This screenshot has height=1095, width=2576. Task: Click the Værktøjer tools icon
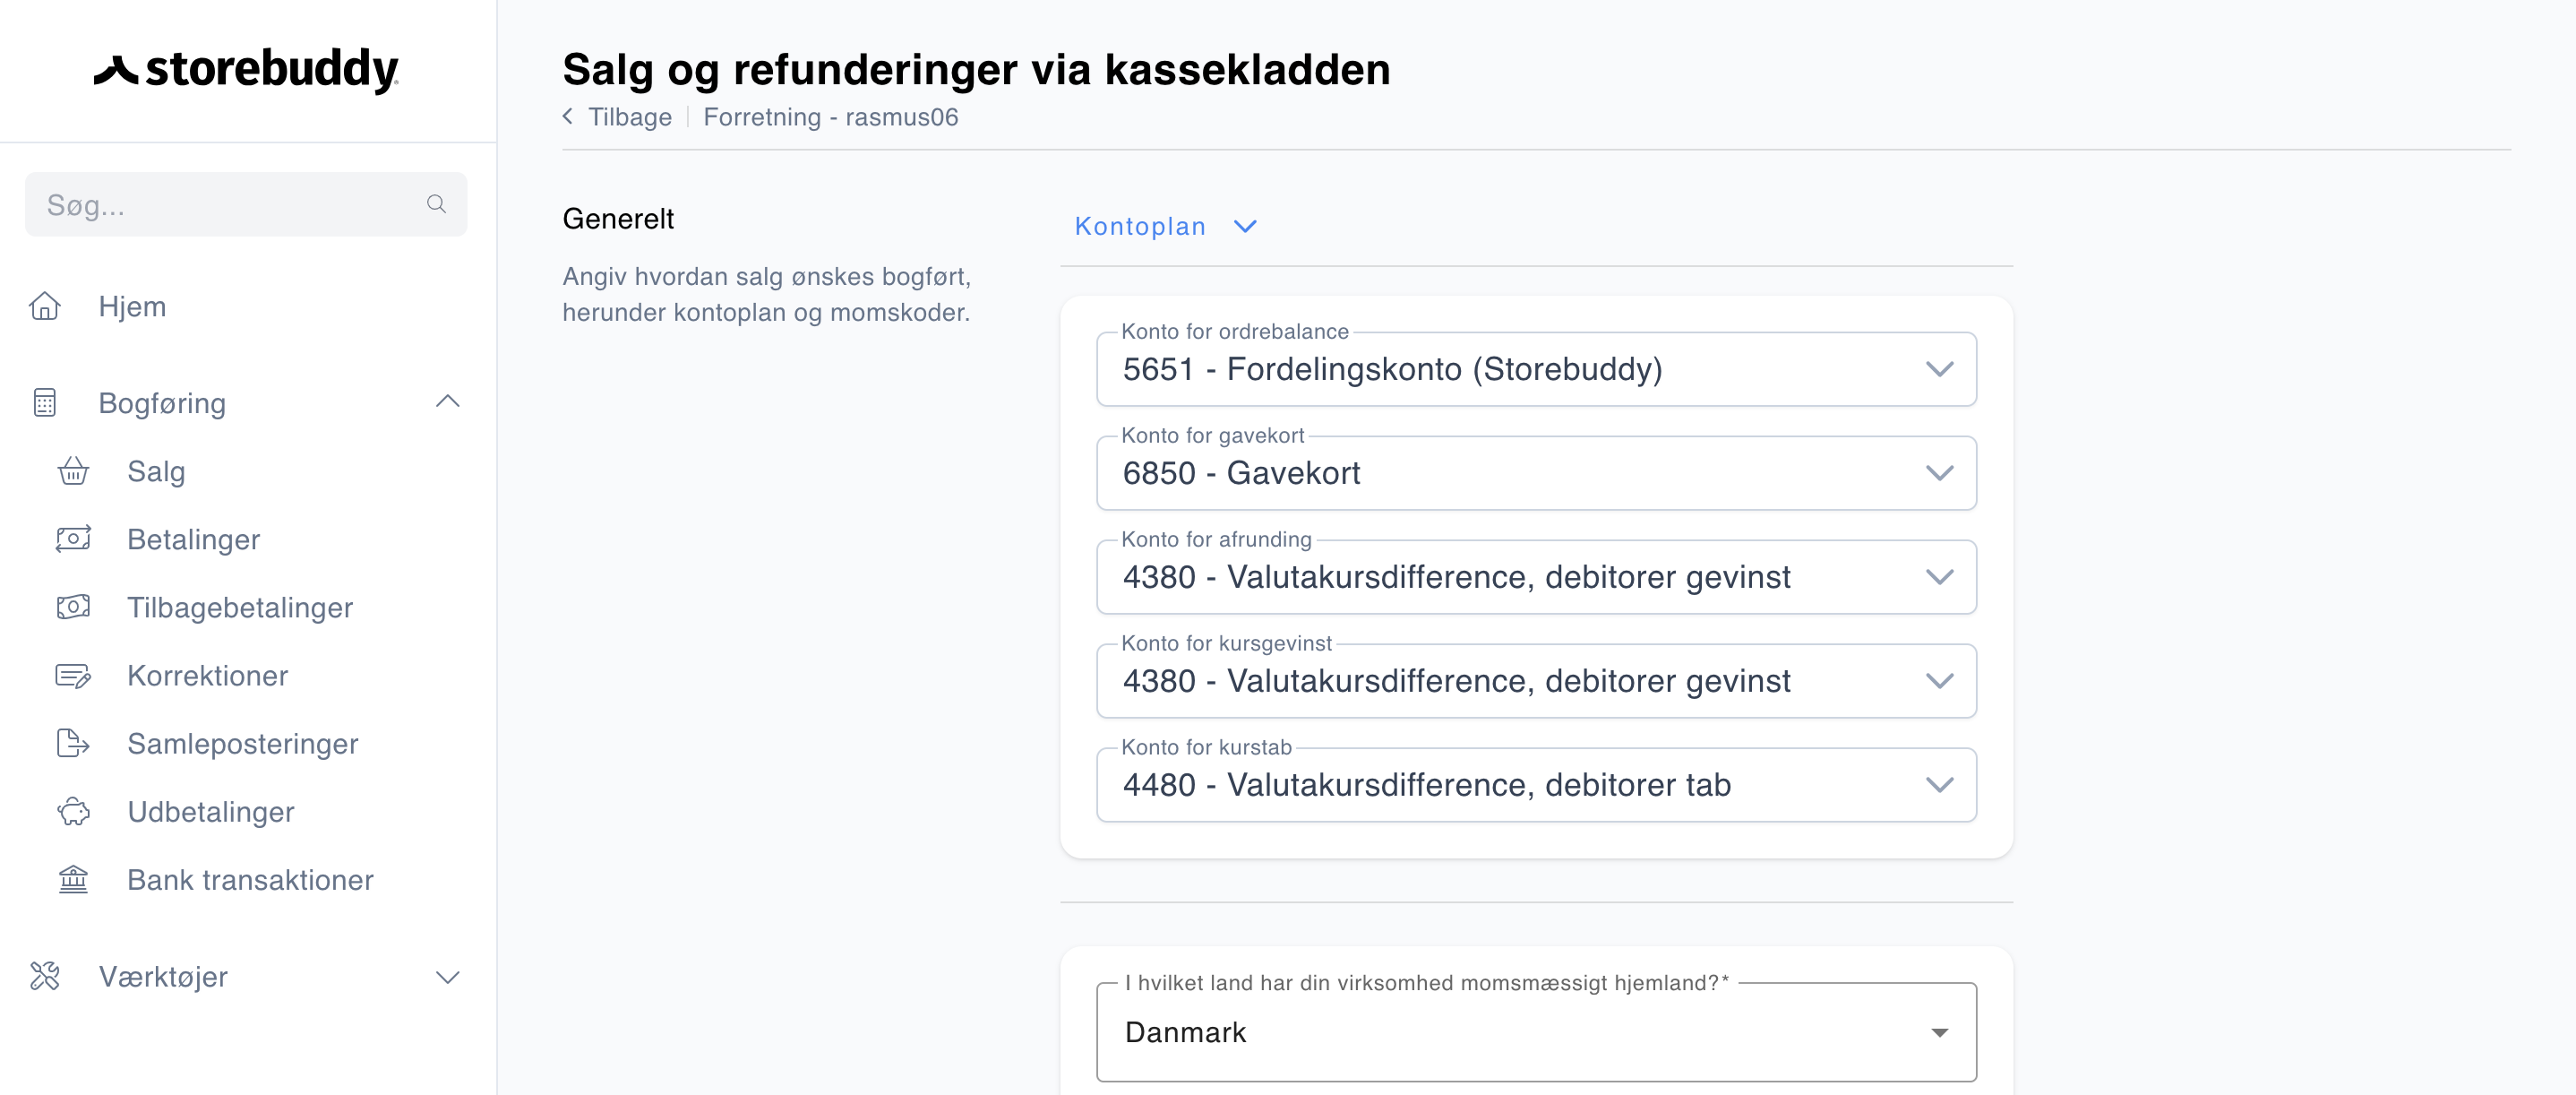45,977
